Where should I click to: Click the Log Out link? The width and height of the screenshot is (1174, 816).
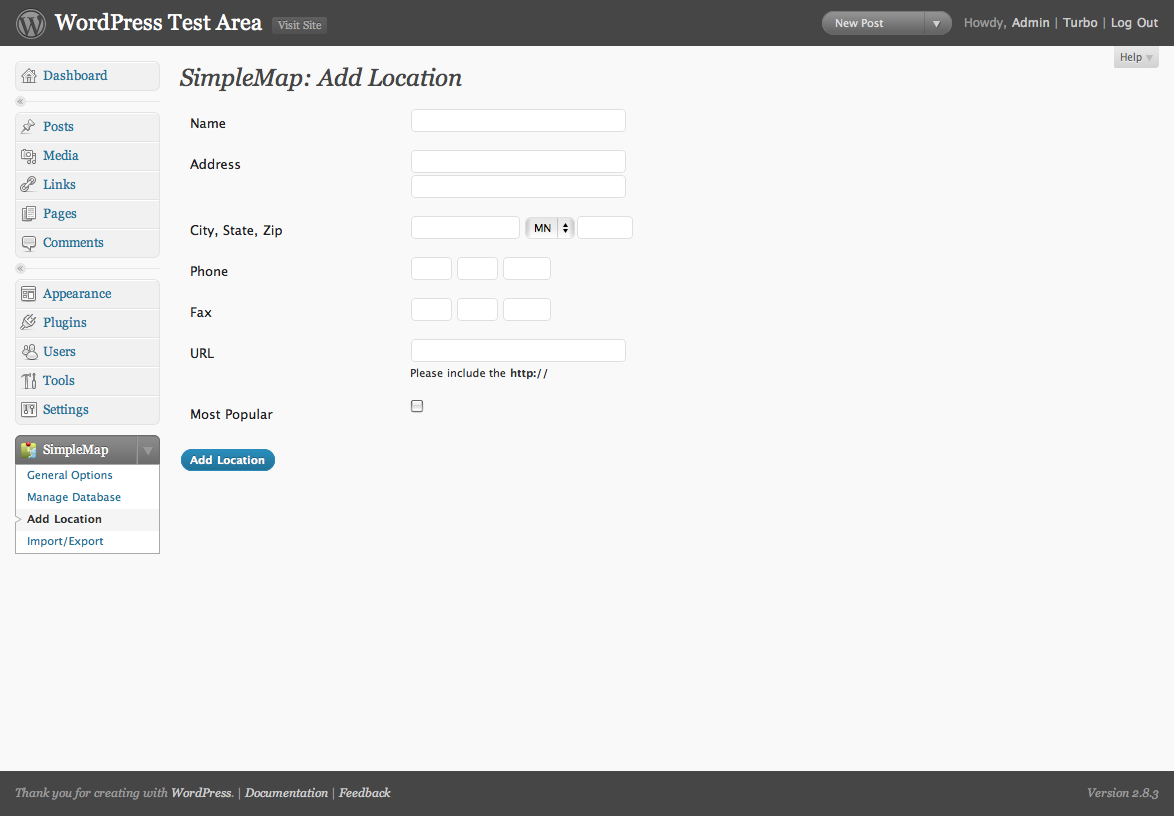coord(1134,23)
